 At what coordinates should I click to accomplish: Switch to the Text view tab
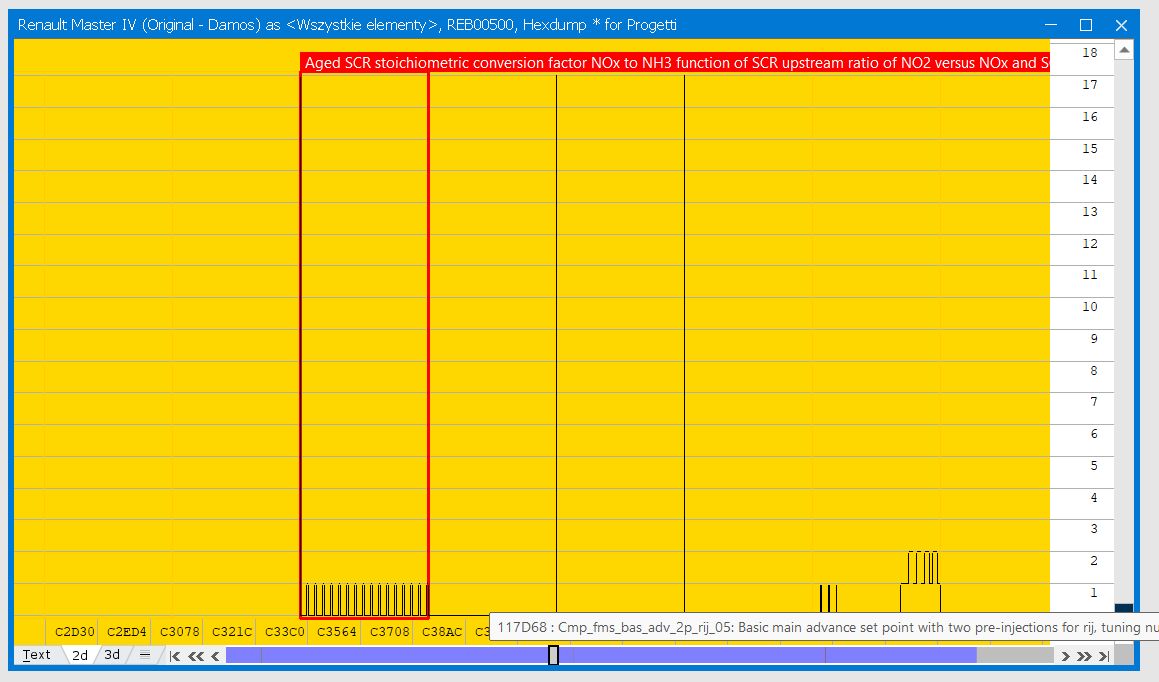(36, 655)
